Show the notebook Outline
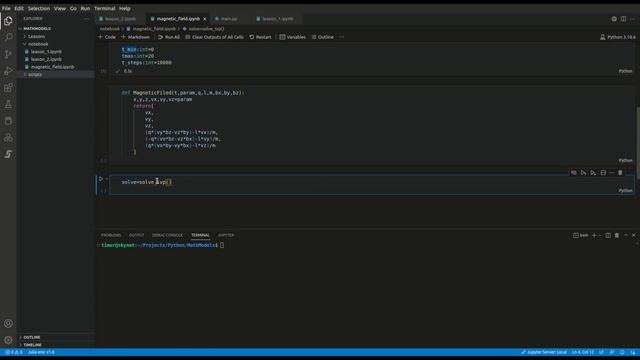640x360 pixels. [x=322, y=37]
